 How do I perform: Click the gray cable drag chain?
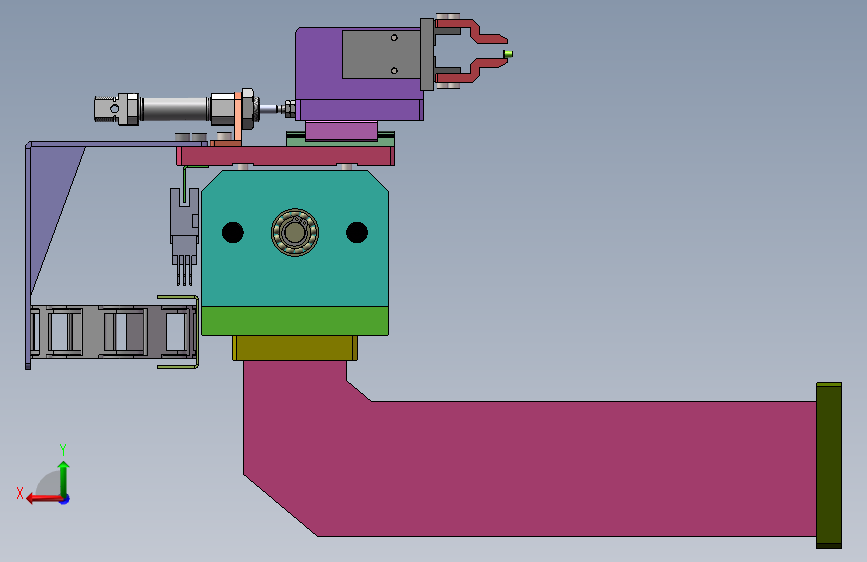113,331
